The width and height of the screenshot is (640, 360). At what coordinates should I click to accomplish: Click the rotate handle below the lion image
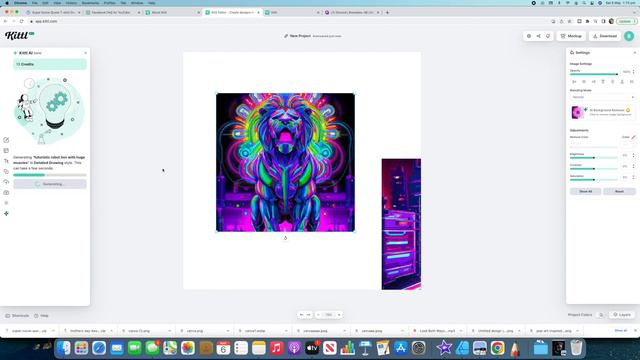285,238
